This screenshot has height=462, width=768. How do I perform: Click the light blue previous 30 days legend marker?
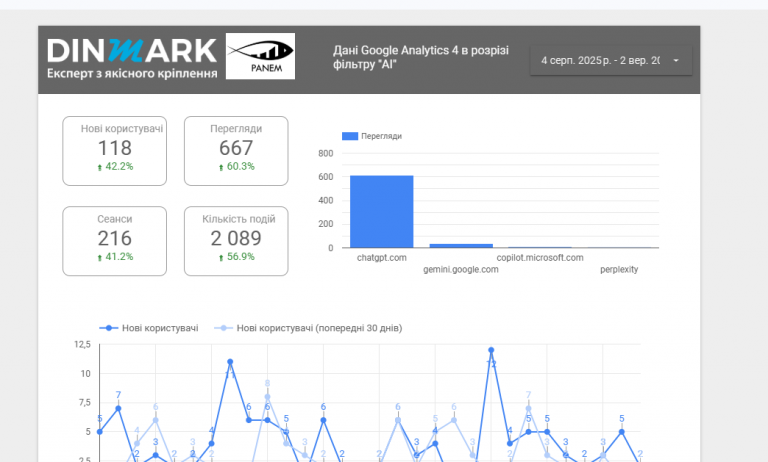pyautogui.click(x=223, y=328)
